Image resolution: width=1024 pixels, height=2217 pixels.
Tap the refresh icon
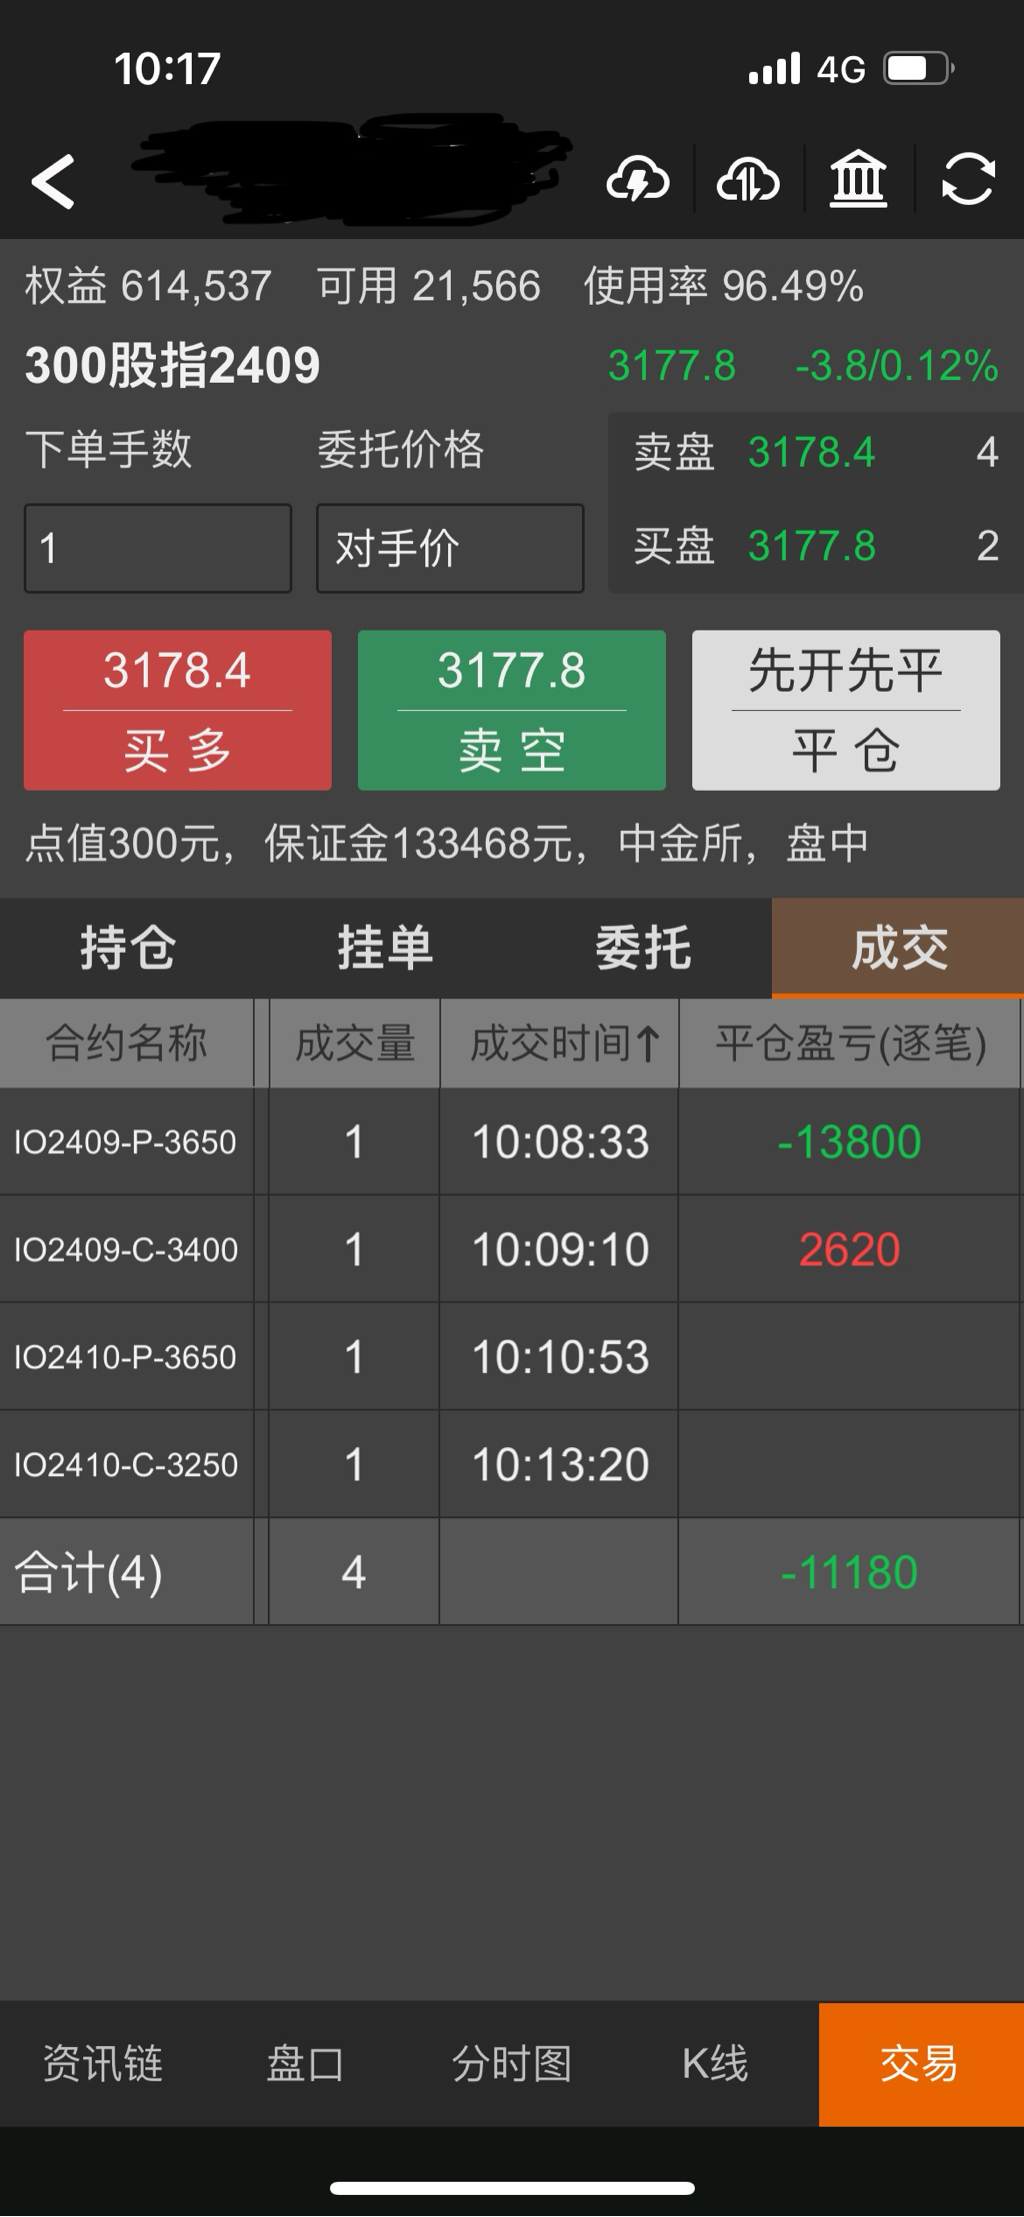[x=968, y=180]
